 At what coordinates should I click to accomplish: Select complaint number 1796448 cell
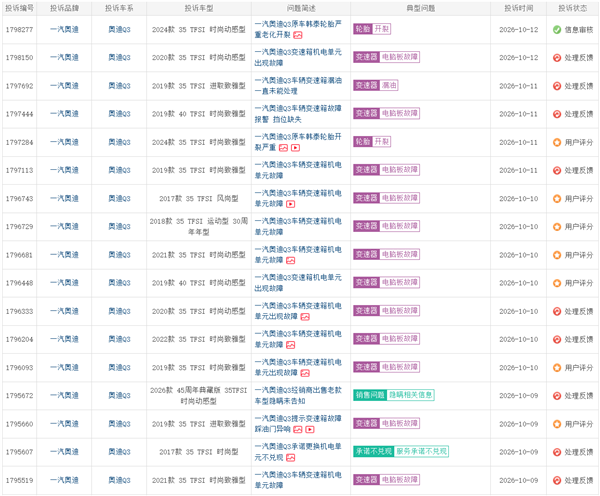click(x=19, y=283)
